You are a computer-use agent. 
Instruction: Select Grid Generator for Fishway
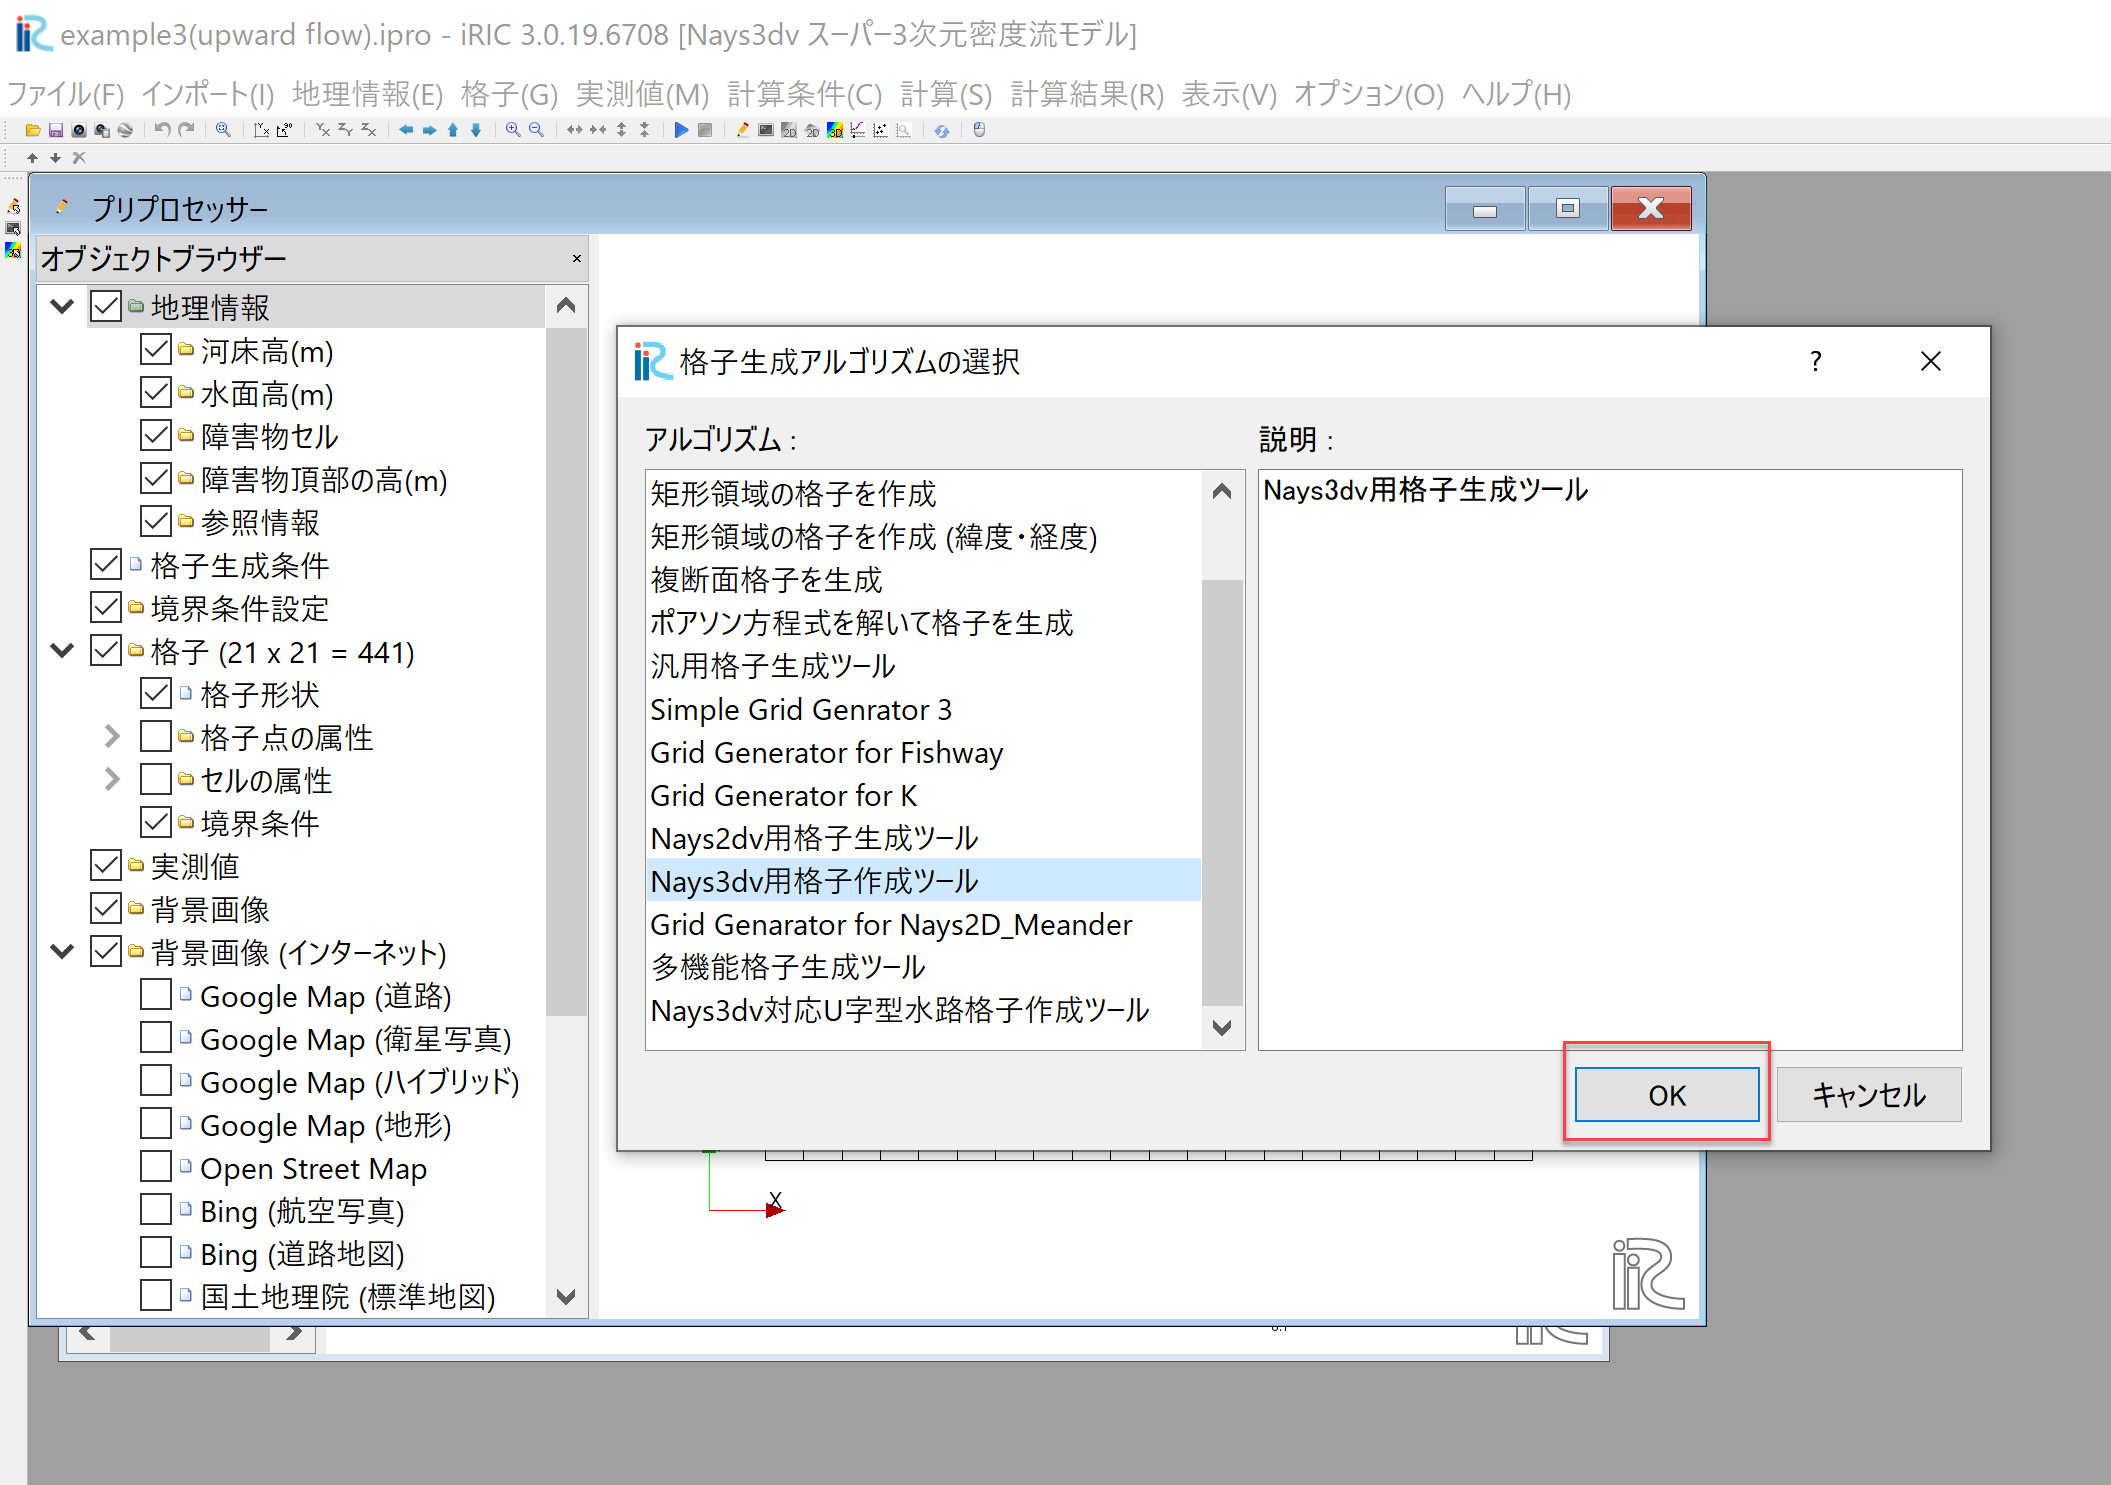923,752
